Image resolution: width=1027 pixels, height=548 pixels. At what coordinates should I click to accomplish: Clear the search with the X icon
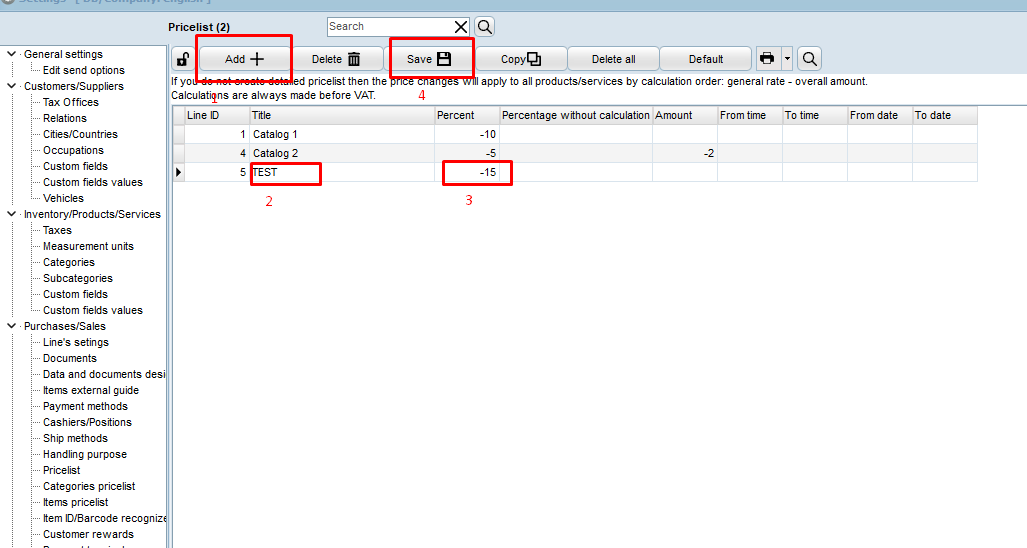[x=461, y=27]
